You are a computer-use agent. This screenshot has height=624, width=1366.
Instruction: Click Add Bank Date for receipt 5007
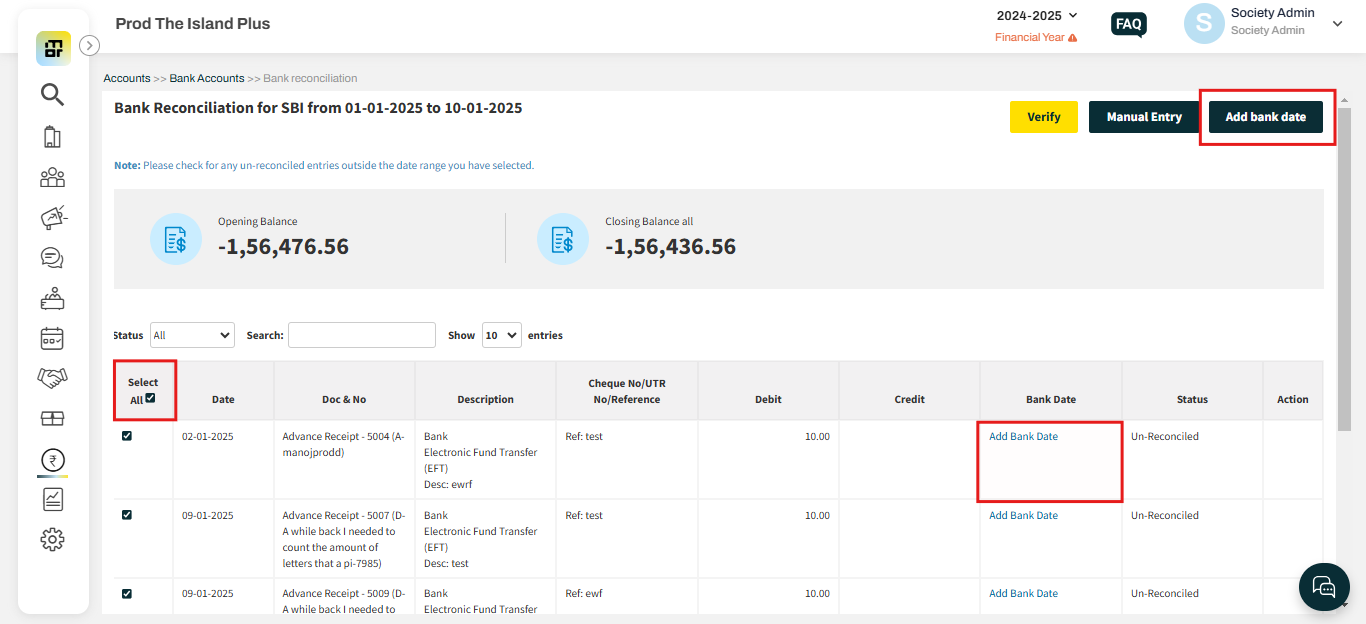(x=1023, y=515)
